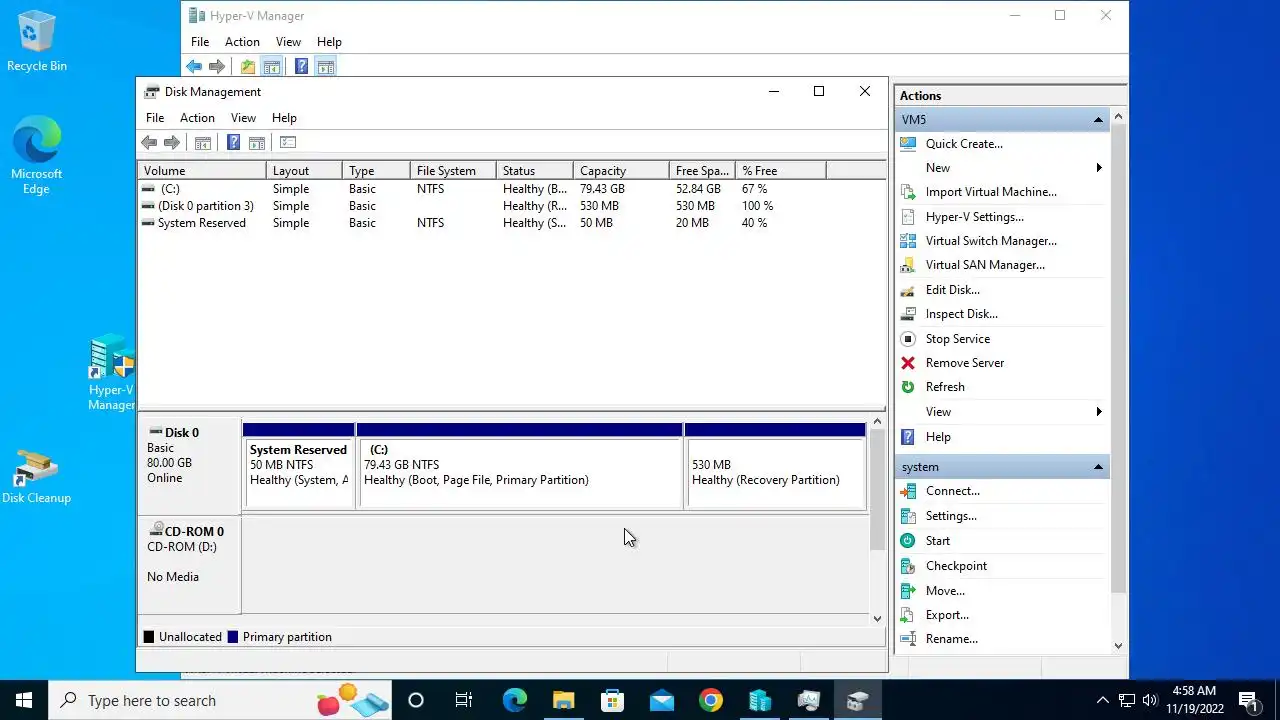
Task: Open File menu in Hyper-V Manager
Action: point(200,42)
